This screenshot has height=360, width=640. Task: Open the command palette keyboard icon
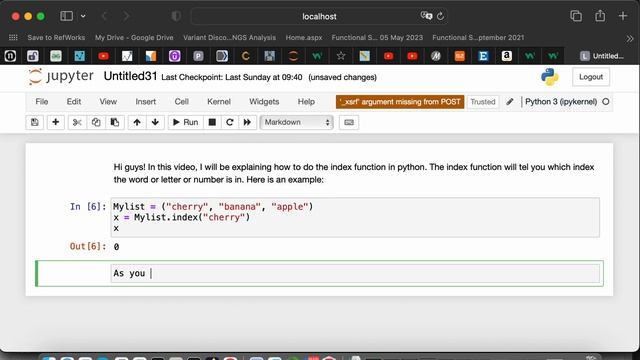point(349,122)
